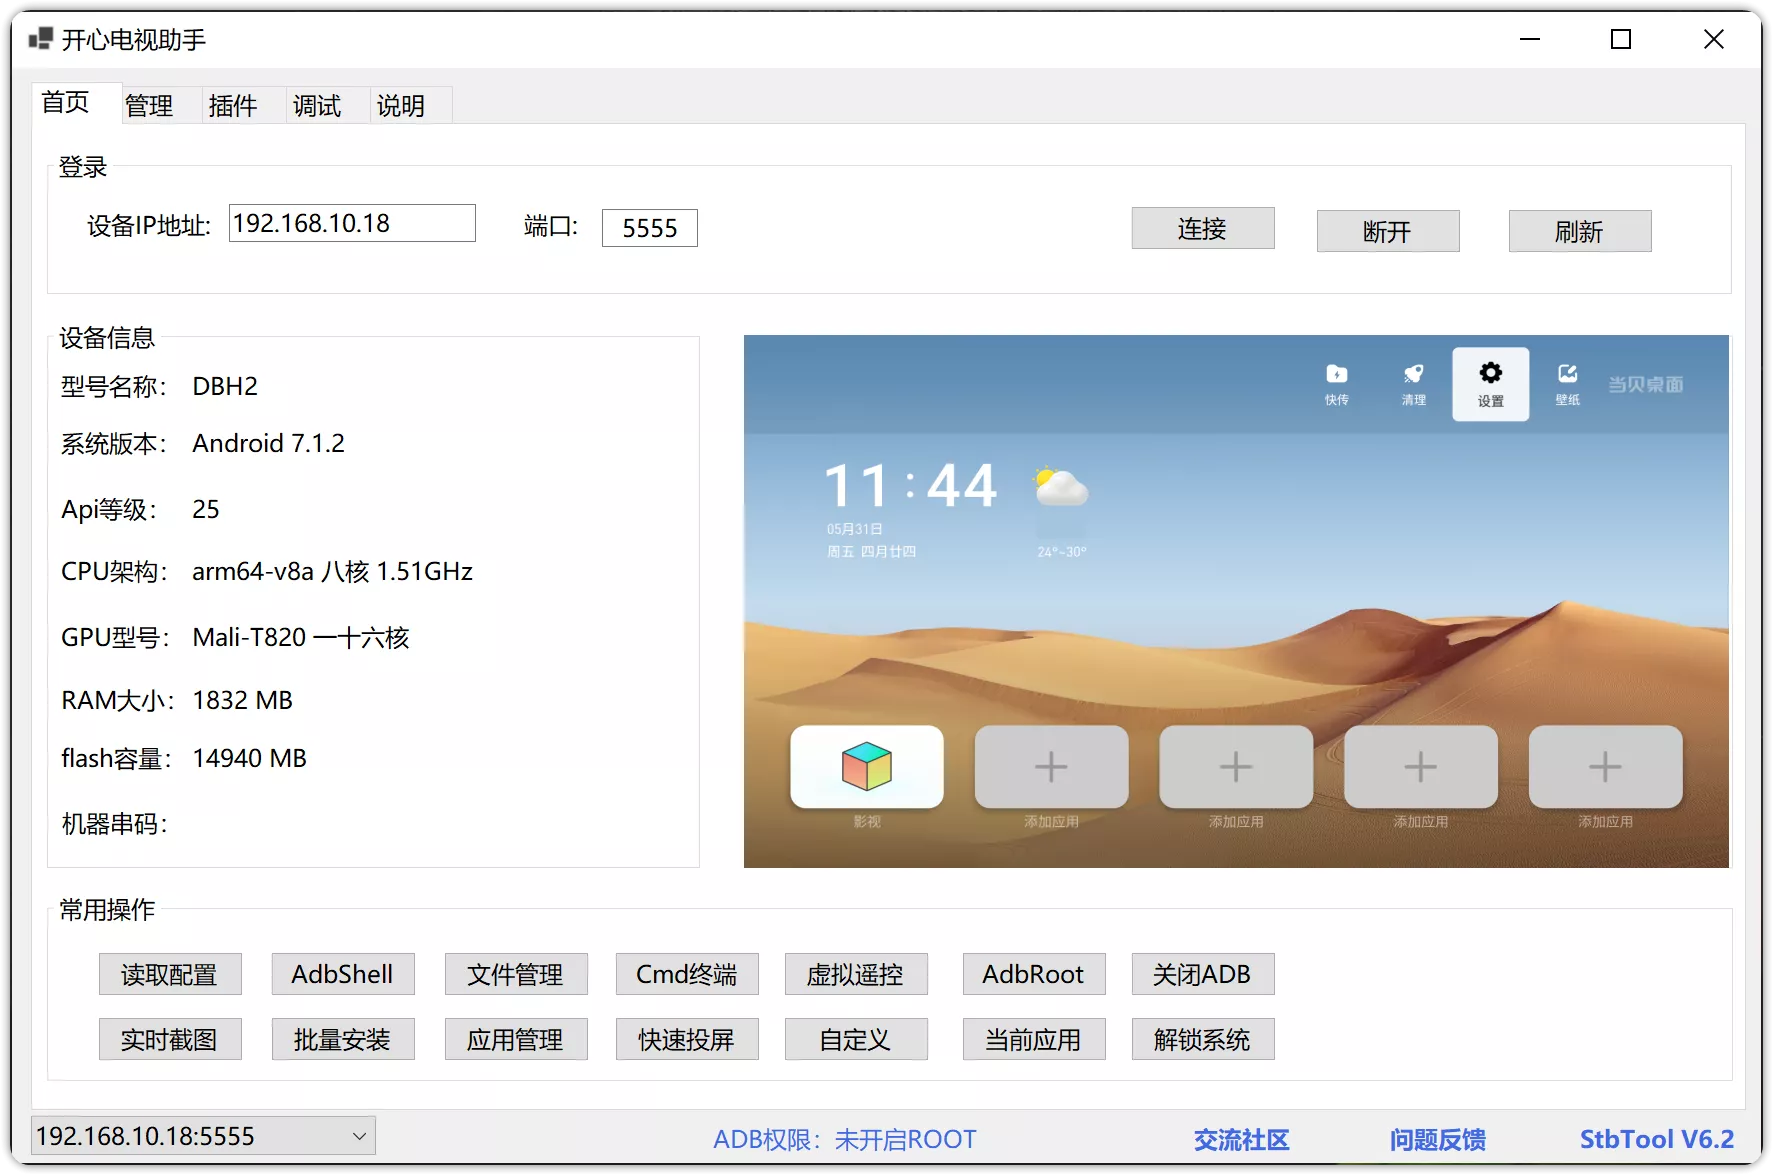Click the weather icon beside the clock

[1059, 487]
